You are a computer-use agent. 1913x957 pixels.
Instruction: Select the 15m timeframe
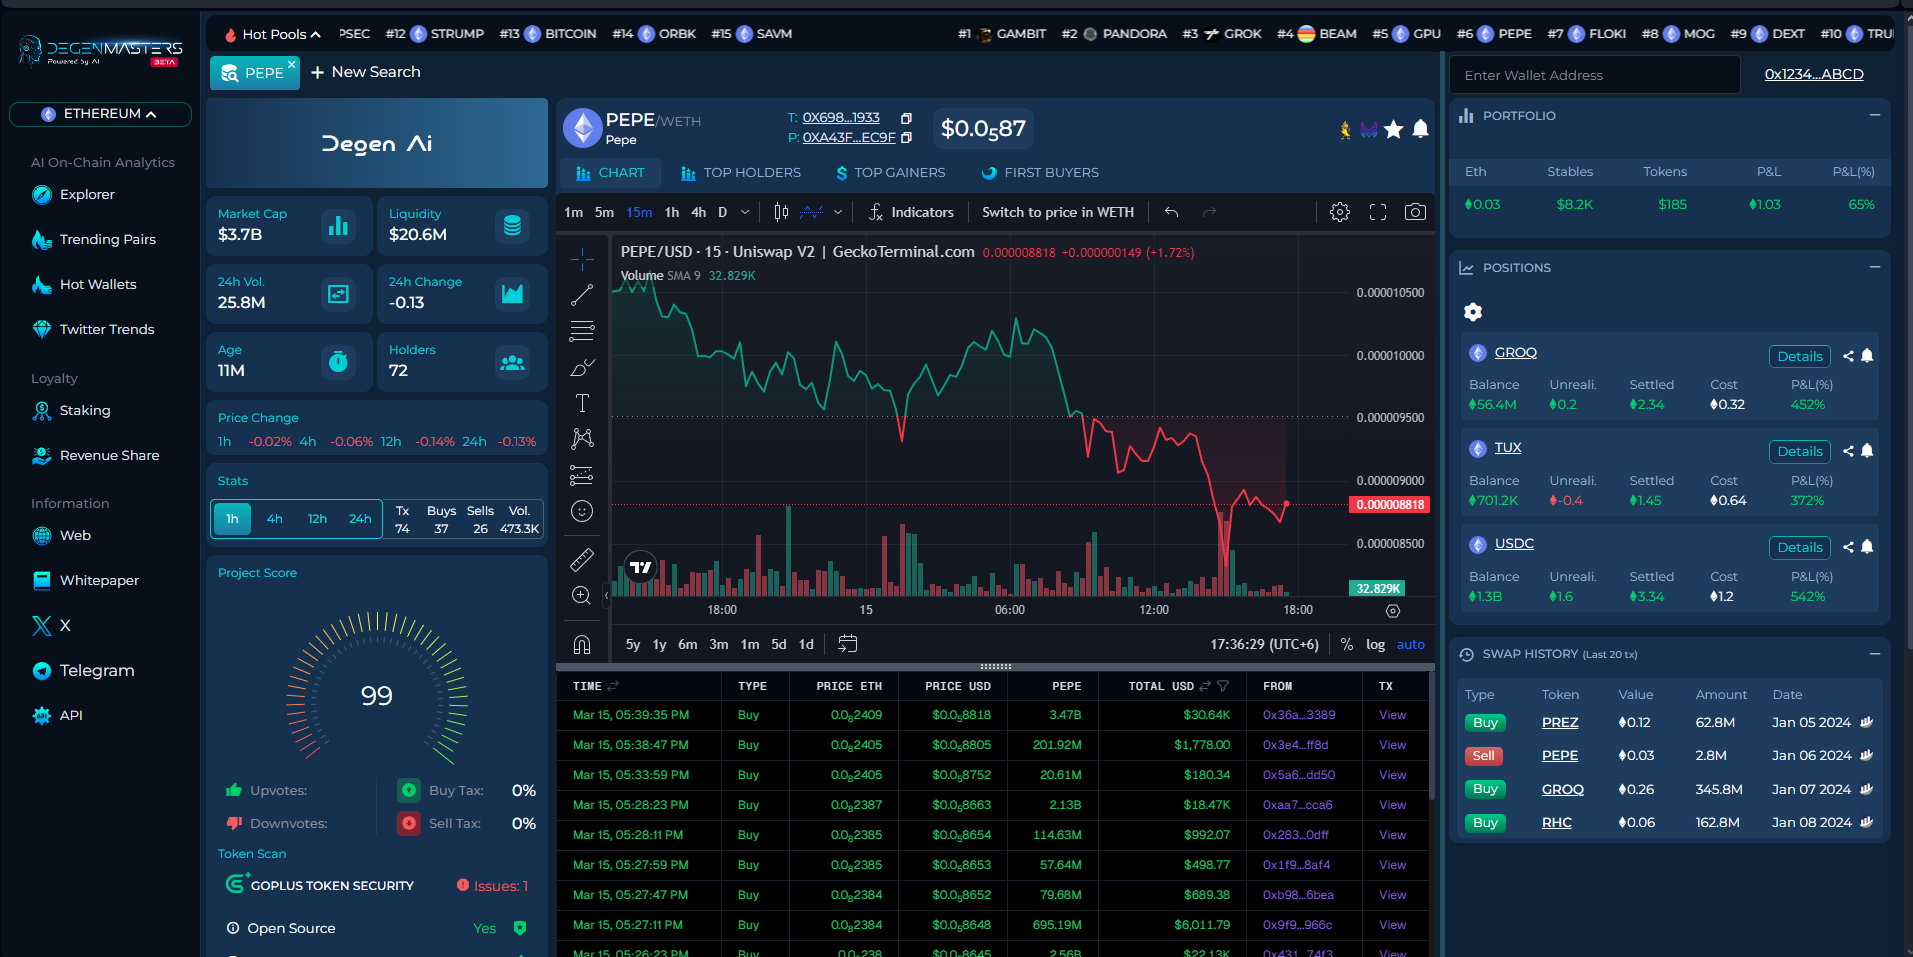pyautogui.click(x=639, y=212)
